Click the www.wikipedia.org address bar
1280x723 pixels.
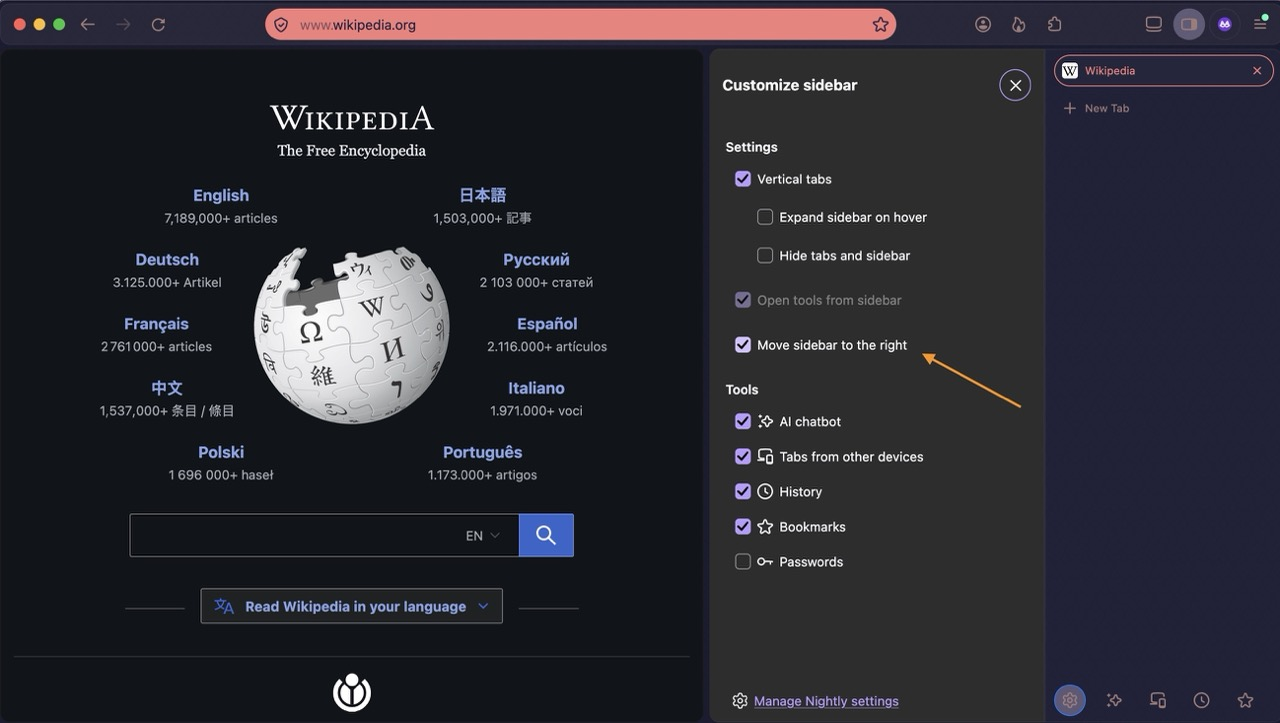[x=580, y=25]
